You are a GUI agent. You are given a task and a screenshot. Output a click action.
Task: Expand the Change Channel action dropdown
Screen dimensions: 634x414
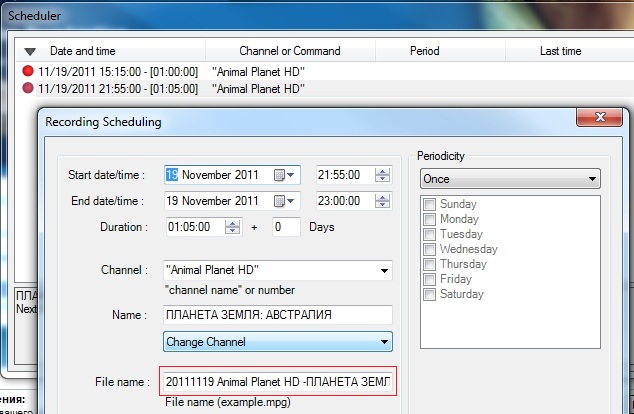(384, 342)
